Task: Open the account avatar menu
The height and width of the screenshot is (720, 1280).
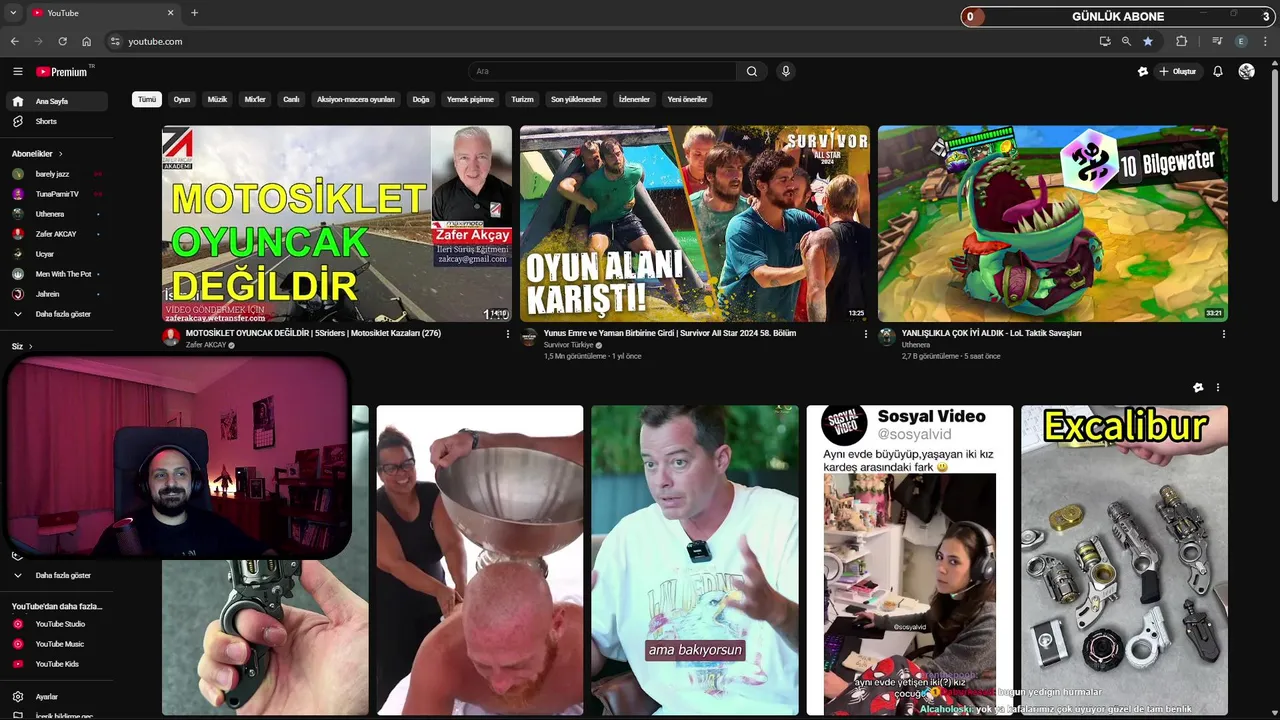Action: click(1246, 71)
